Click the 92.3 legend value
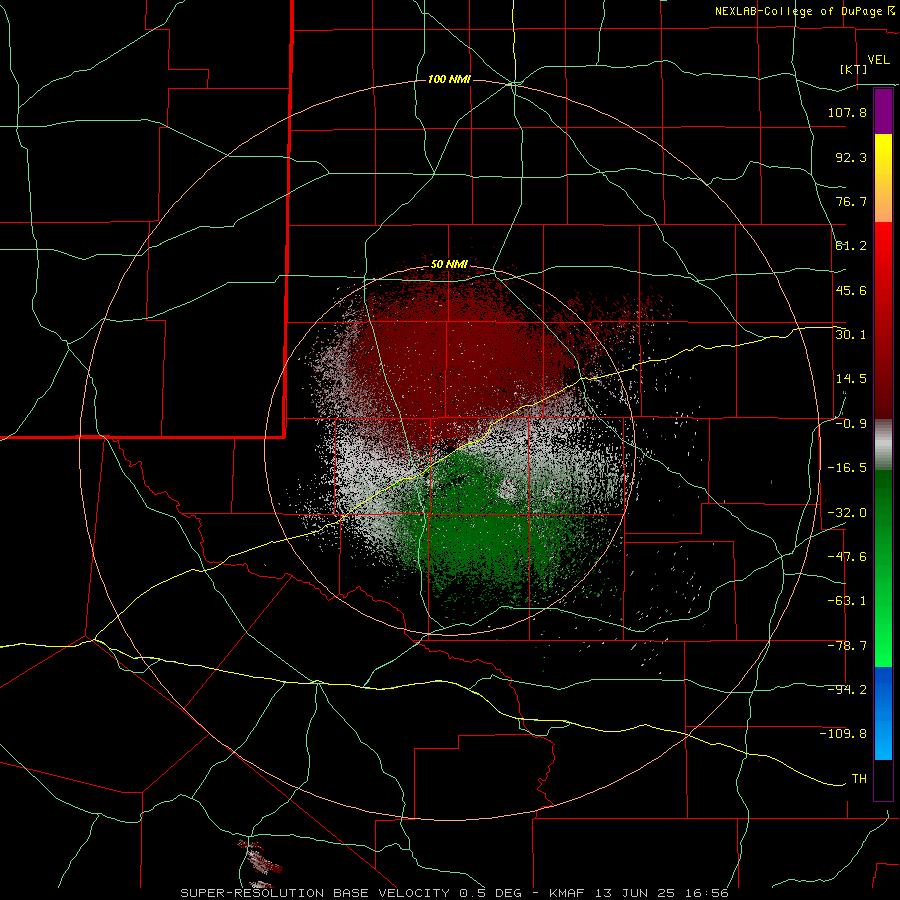 tap(851, 157)
